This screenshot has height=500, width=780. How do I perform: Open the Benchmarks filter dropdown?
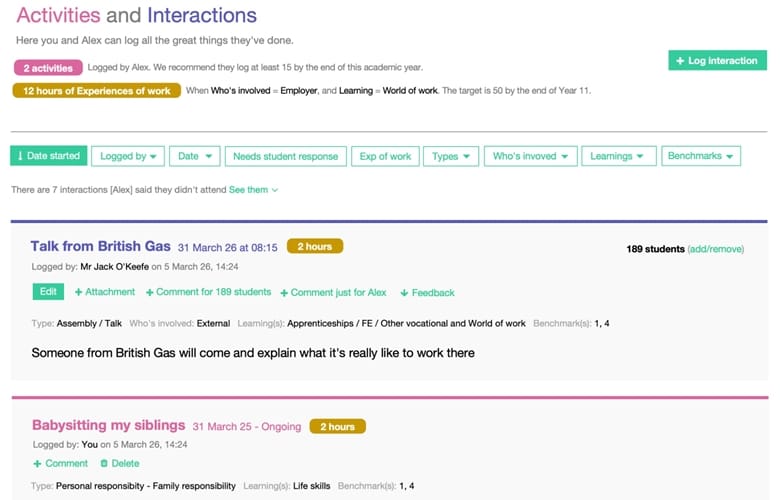coord(701,156)
